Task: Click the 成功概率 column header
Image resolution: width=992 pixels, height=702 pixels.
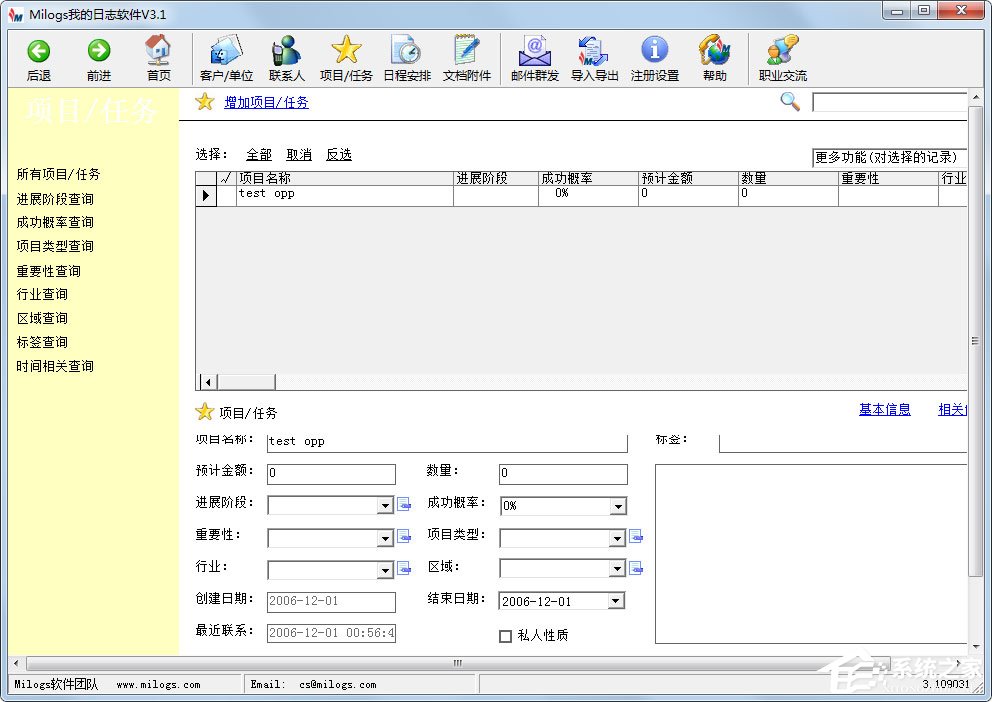Action: [x=588, y=178]
